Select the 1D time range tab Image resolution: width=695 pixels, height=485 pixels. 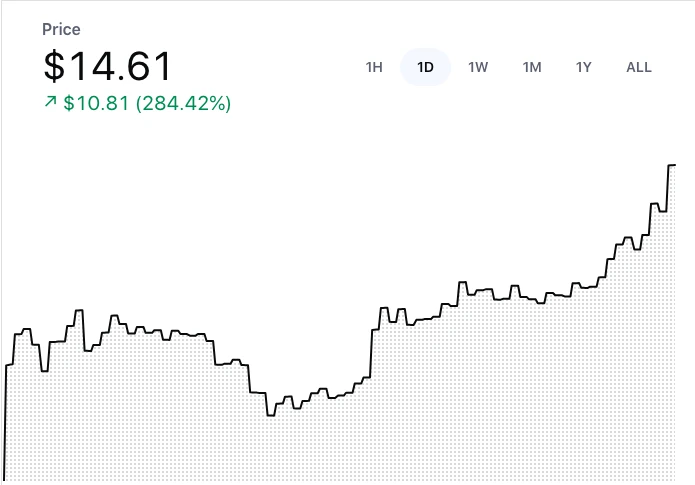click(x=426, y=67)
